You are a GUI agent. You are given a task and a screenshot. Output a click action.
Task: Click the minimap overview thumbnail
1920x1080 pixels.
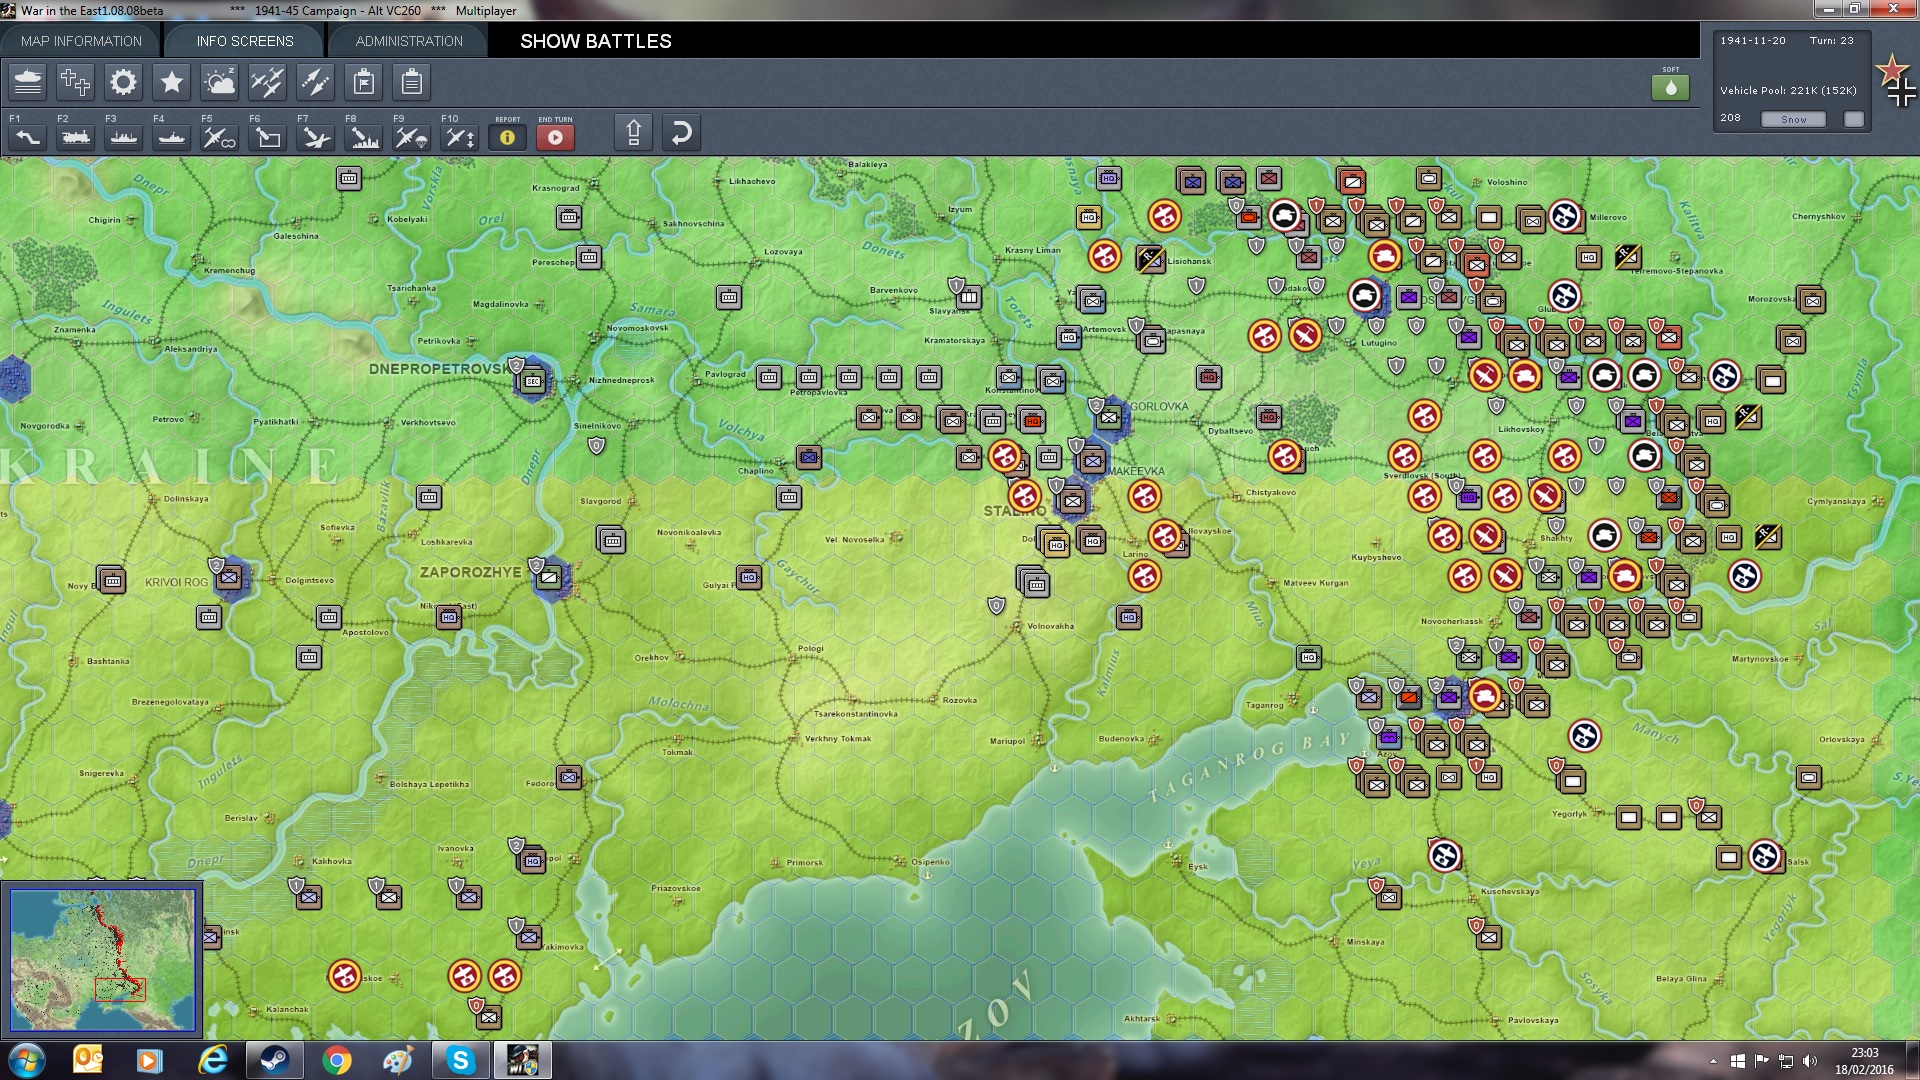click(102, 960)
